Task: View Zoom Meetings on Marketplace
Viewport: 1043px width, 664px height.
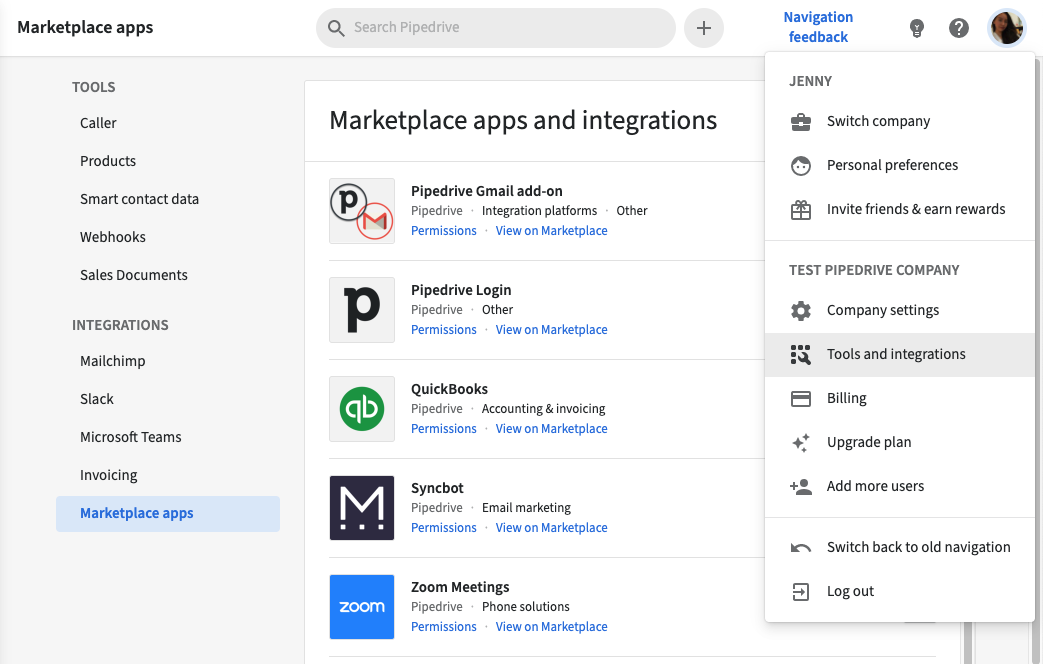Action: pos(551,627)
